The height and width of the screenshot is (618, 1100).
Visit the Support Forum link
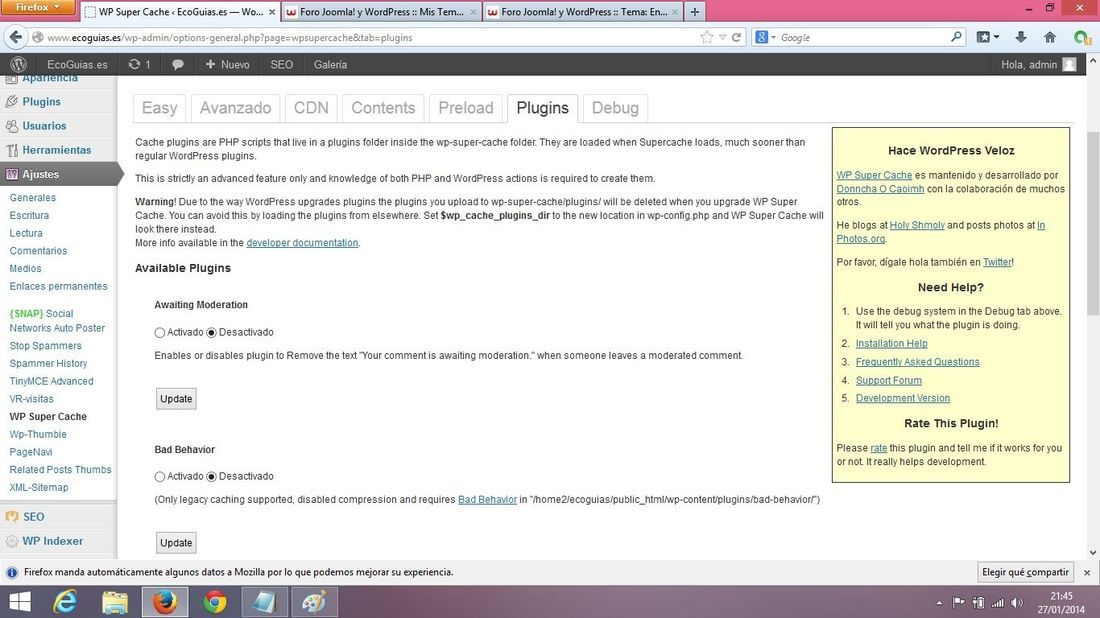coord(889,381)
